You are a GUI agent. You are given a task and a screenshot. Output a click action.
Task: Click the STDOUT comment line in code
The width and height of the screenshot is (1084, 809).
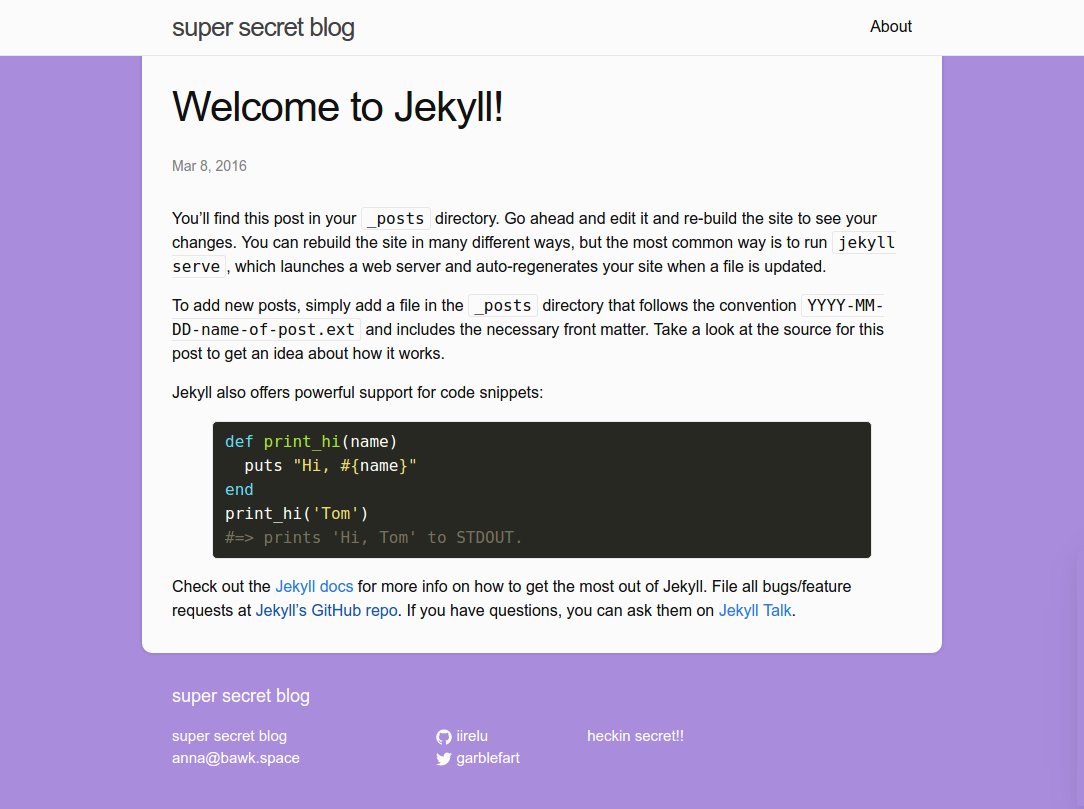pyautogui.click(x=373, y=537)
